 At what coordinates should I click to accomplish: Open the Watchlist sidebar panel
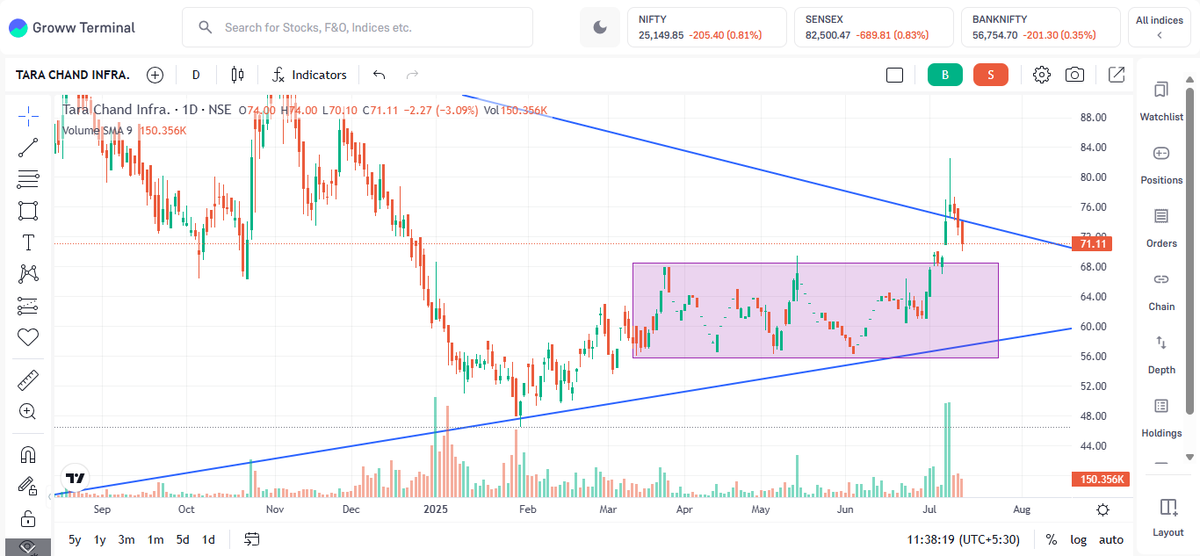1161,102
